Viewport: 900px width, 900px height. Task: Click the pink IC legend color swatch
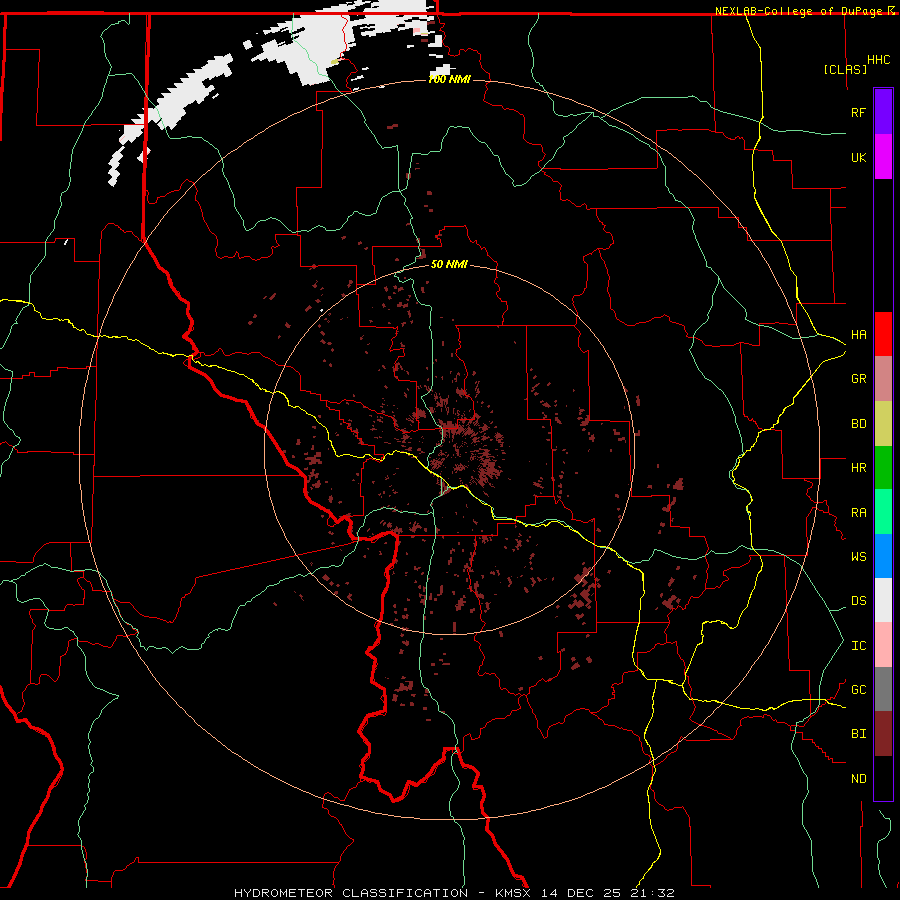coord(883,645)
